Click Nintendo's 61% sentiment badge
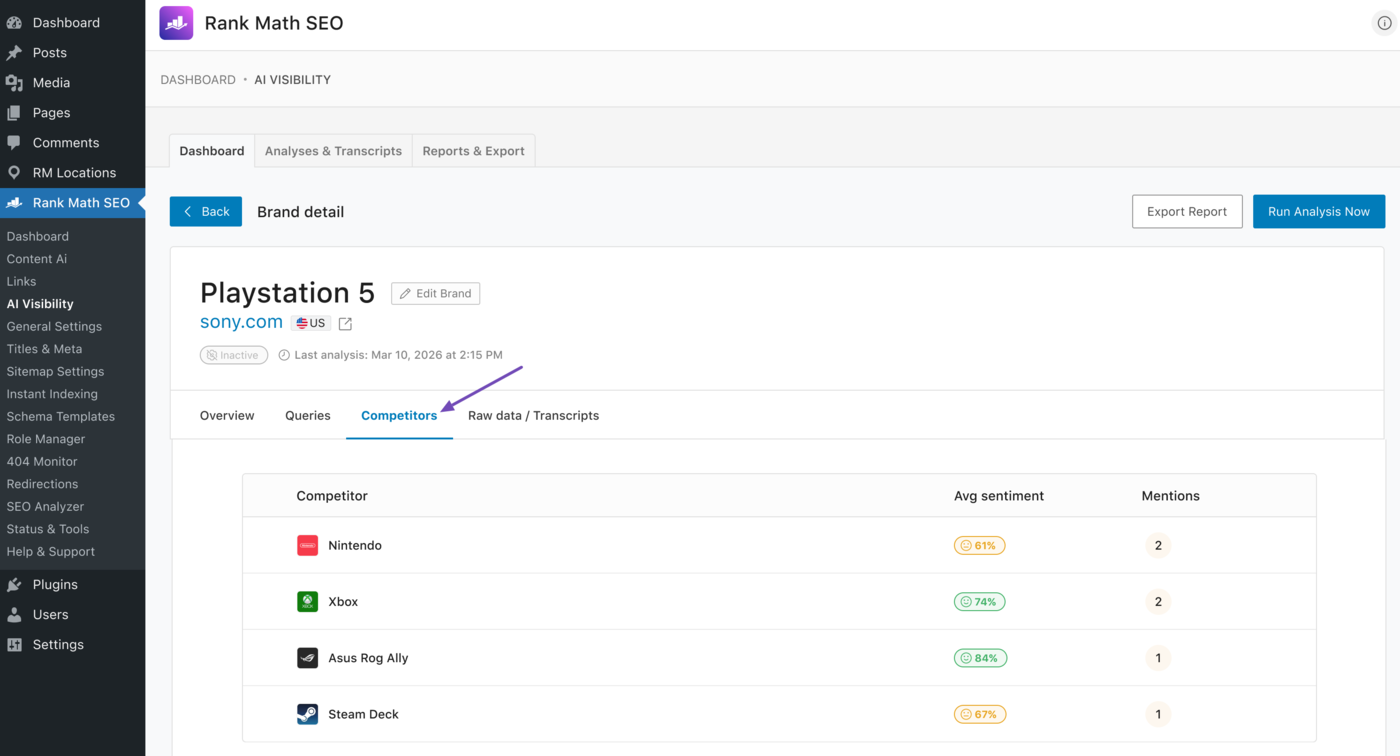 [979, 545]
